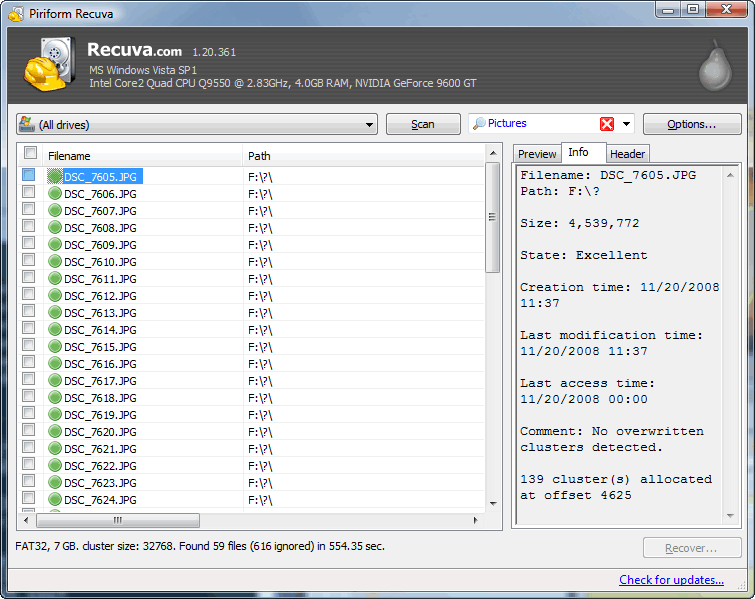755x599 pixels.
Task: Open the Check for updates link
Action: click(x=671, y=580)
